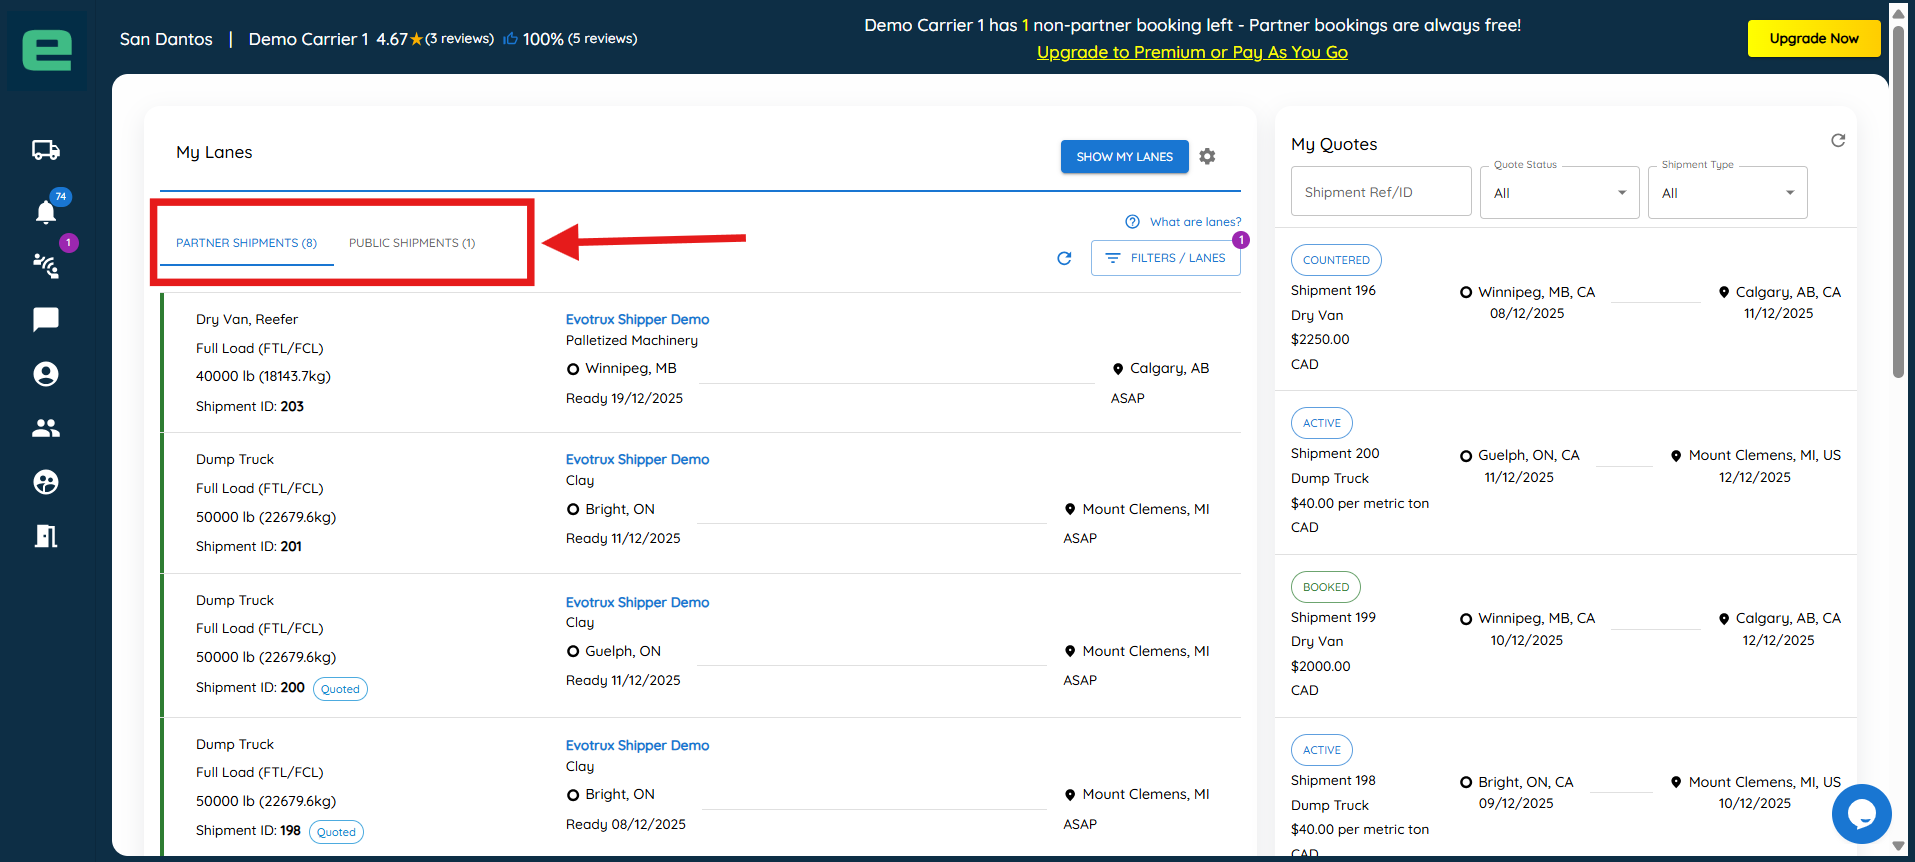Select the Shipment ID: 203 text
Screen dimensions: 1915x862
tap(250, 406)
